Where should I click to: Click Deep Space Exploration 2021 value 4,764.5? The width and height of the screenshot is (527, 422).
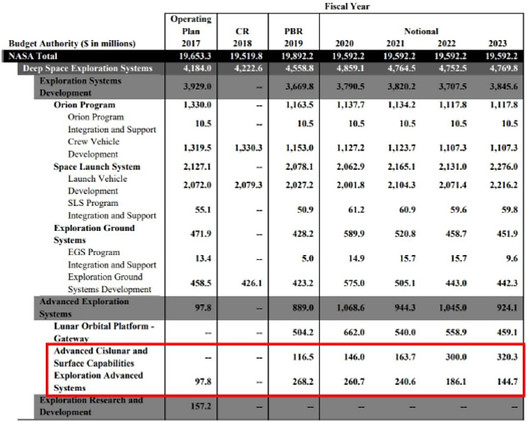pos(402,68)
